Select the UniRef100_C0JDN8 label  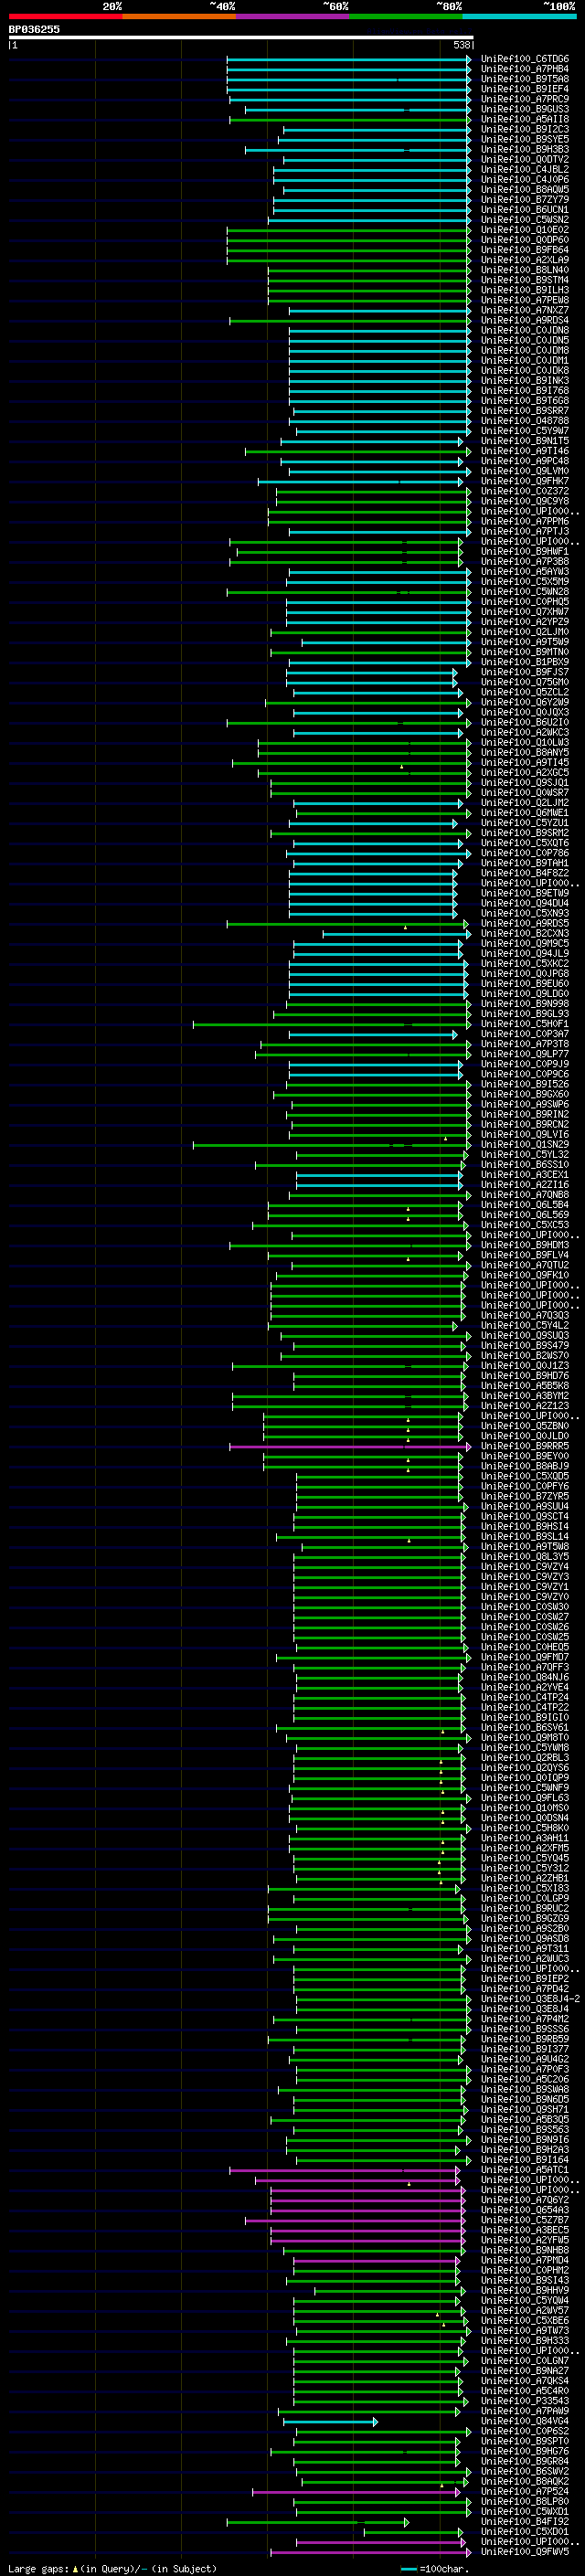point(525,331)
